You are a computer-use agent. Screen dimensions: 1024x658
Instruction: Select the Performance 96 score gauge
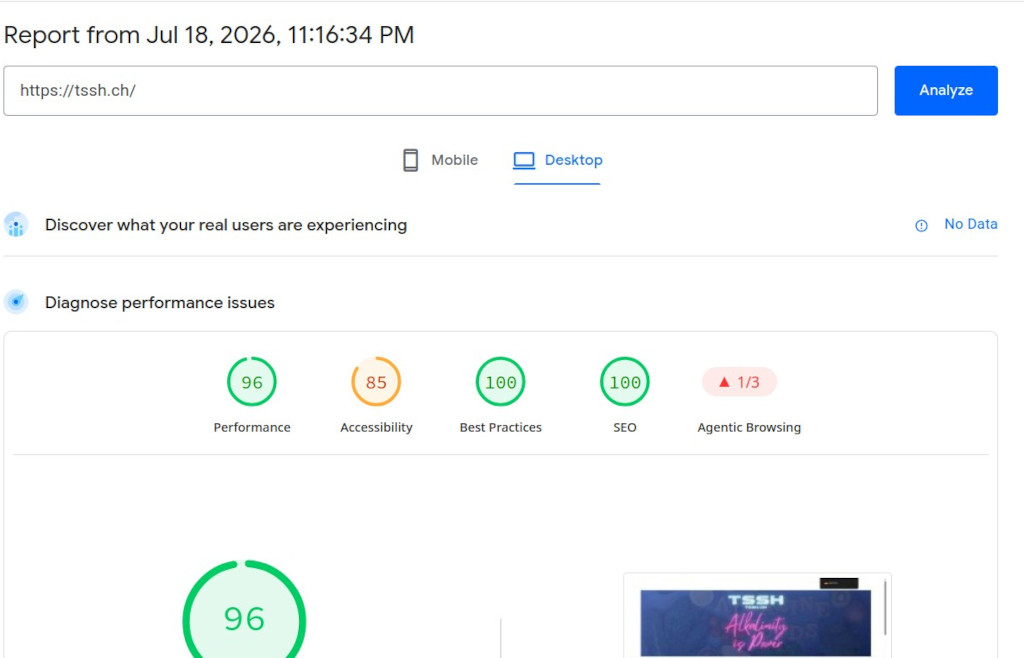coord(251,382)
